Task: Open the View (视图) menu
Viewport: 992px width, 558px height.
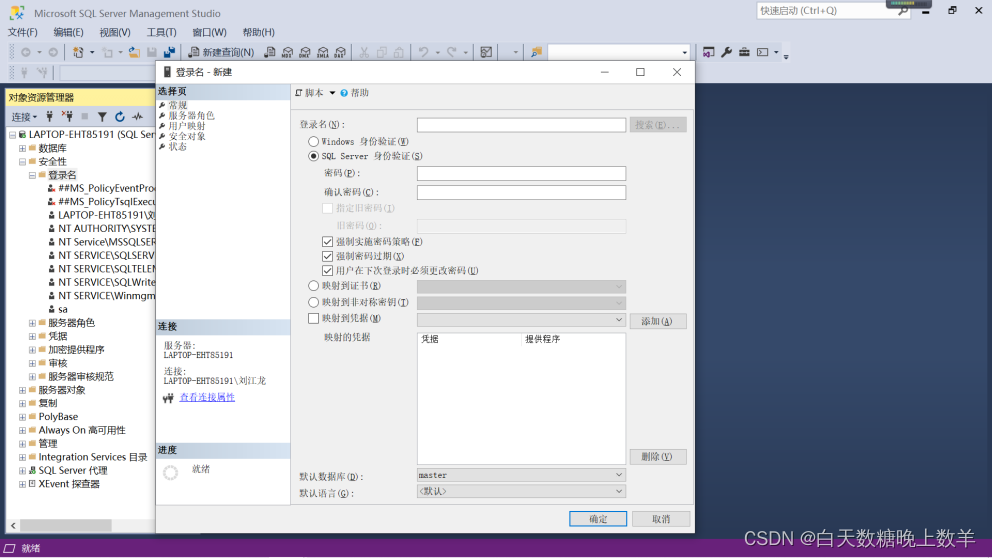Action: [x=115, y=32]
